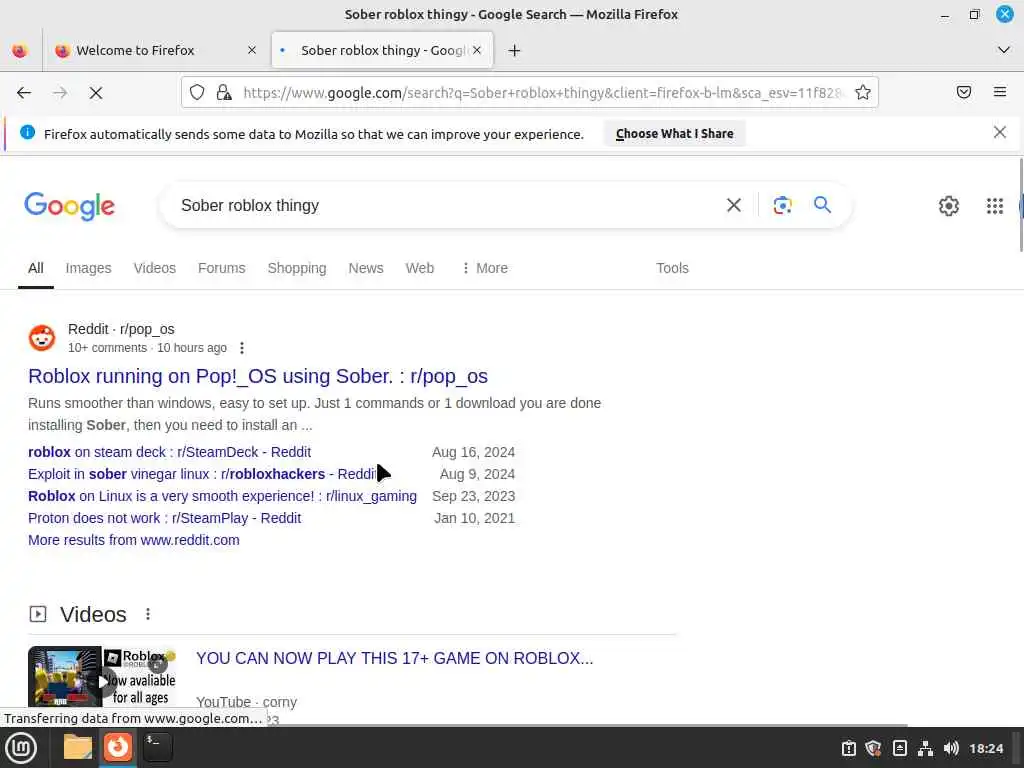
Task: Open Exploit in sober vinegar linux link
Action: pos(204,474)
